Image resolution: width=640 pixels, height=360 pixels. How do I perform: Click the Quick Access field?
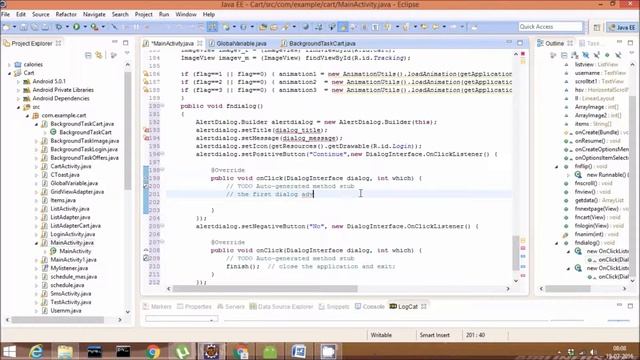550,27
